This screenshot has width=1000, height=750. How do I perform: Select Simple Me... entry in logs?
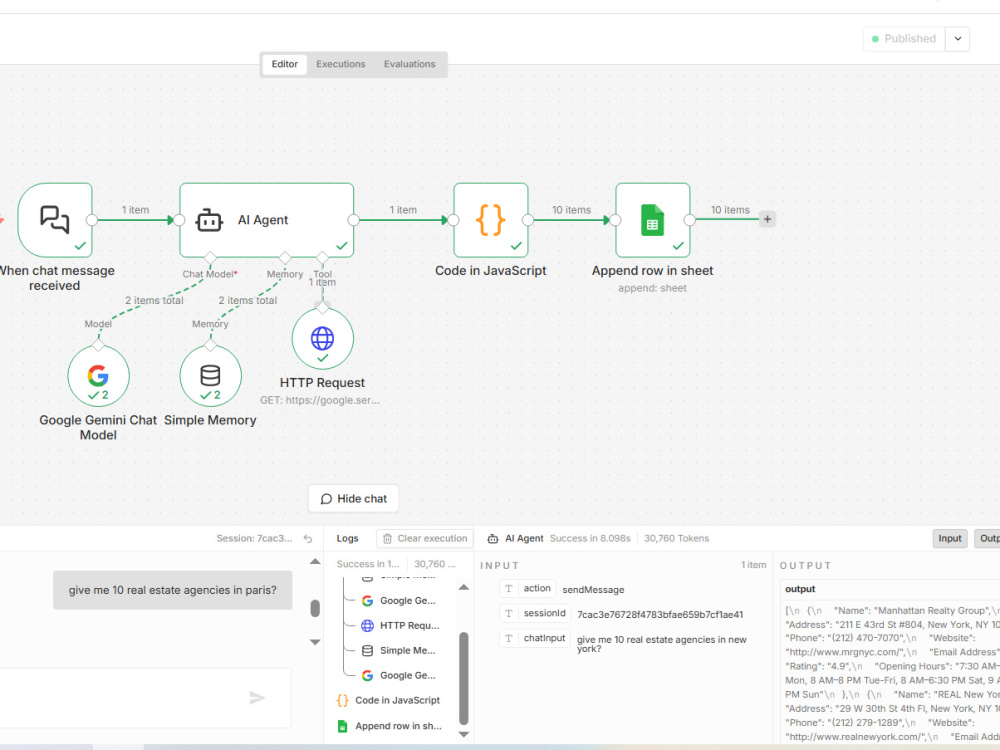[399, 651]
